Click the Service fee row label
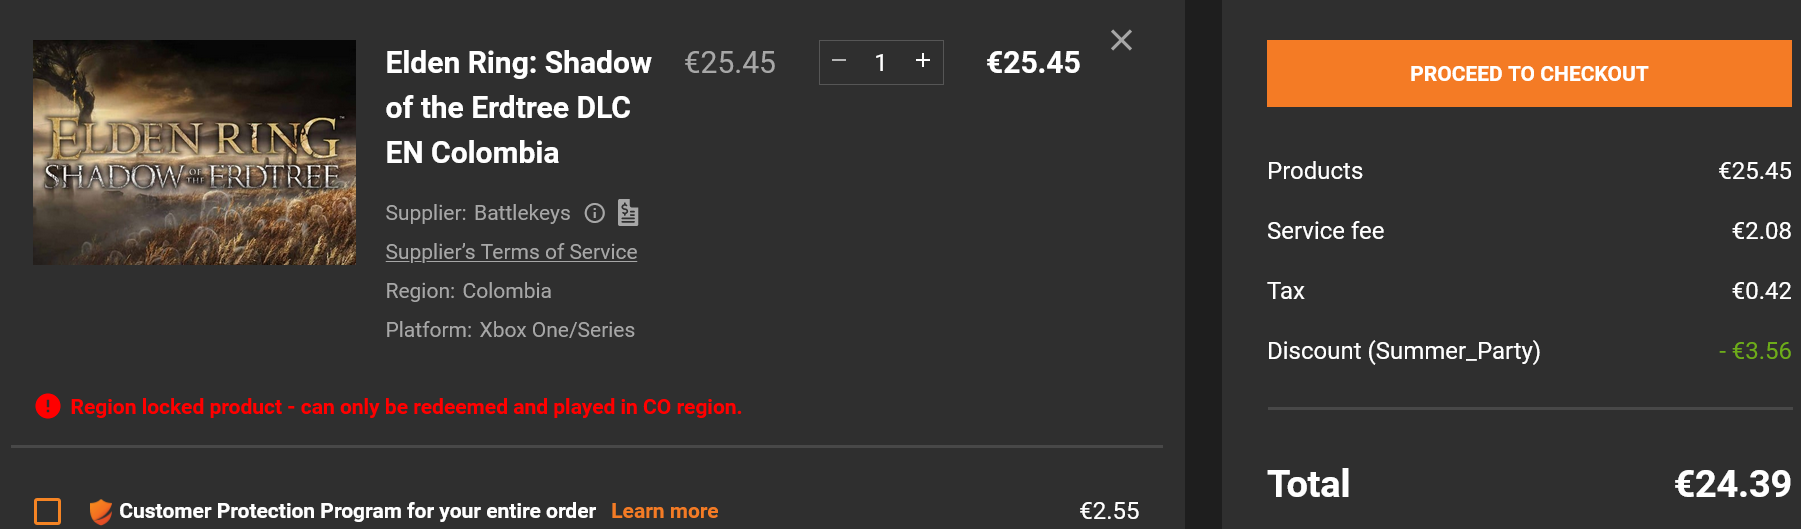The width and height of the screenshot is (1801, 529). (x=1325, y=231)
